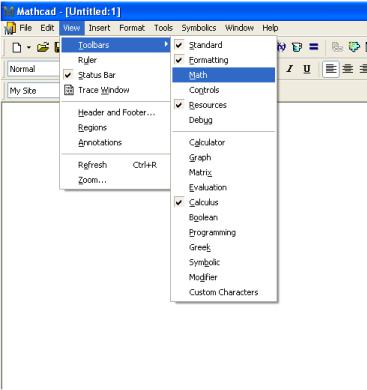Click the Mathcad title bar icon

pyautogui.click(x=8, y=12)
